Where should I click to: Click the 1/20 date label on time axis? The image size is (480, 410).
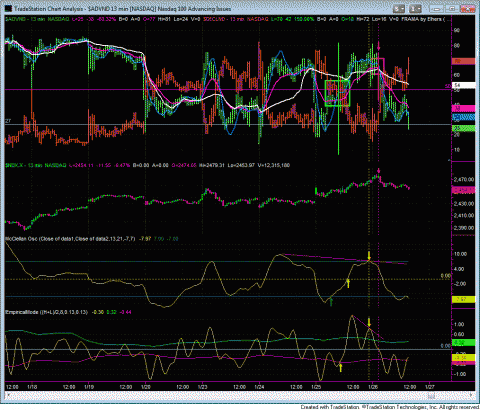pyautogui.click(x=146, y=387)
